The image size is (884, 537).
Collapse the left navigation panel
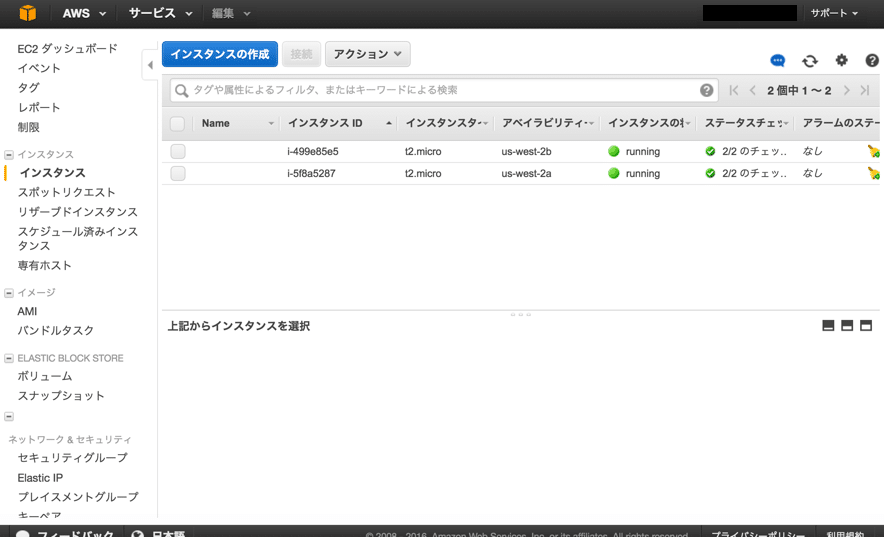[x=150, y=65]
